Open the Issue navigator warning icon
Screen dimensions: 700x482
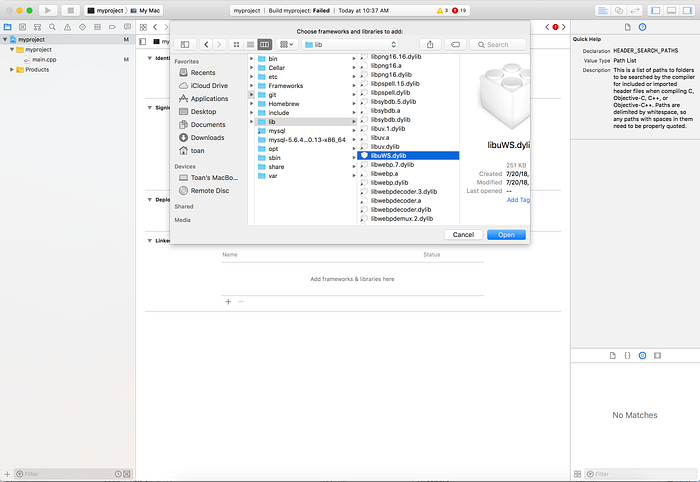pyautogui.click(x=67, y=27)
